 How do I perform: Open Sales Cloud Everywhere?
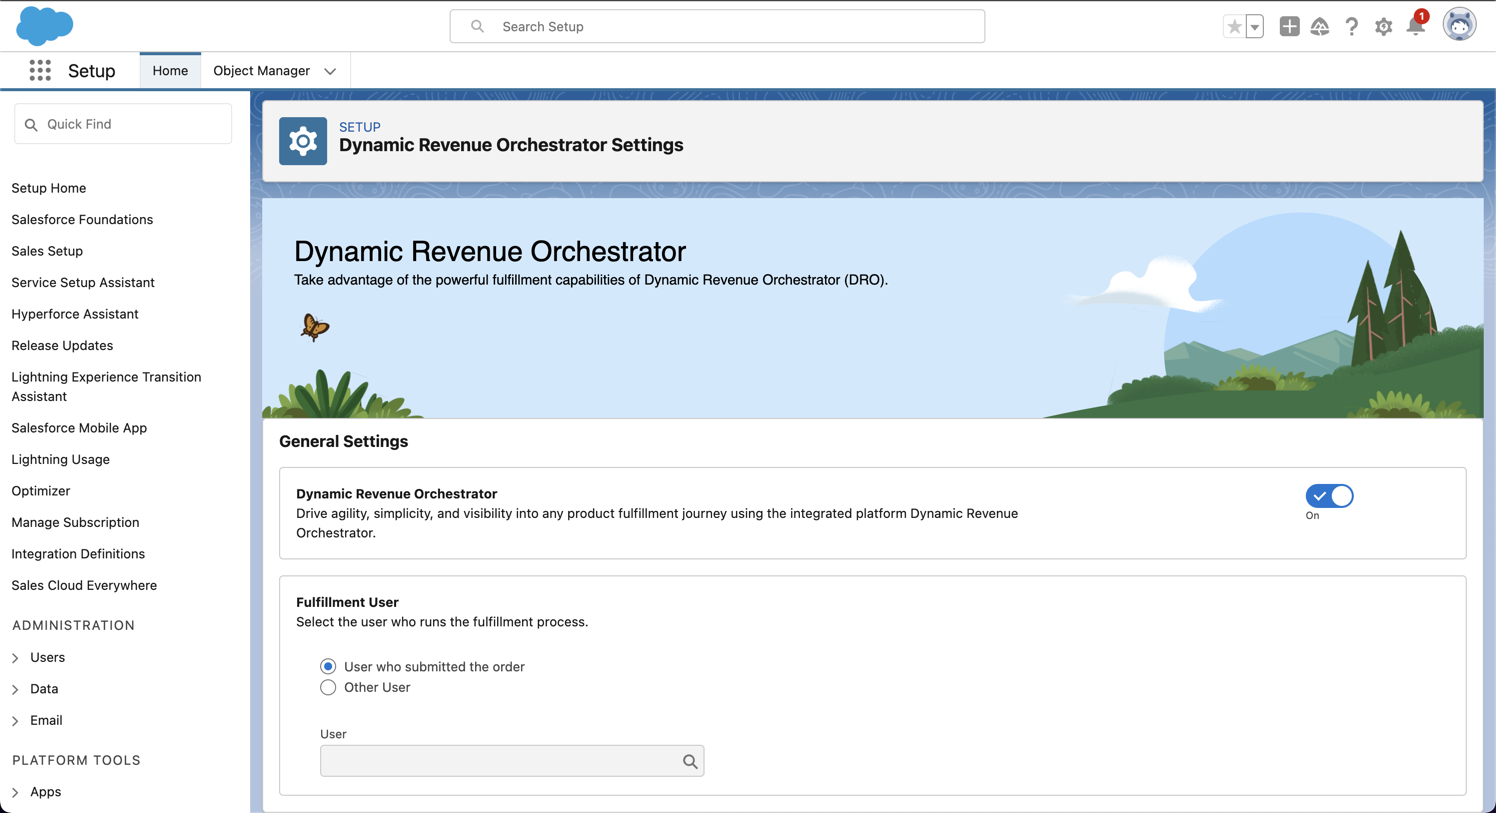coord(84,585)
